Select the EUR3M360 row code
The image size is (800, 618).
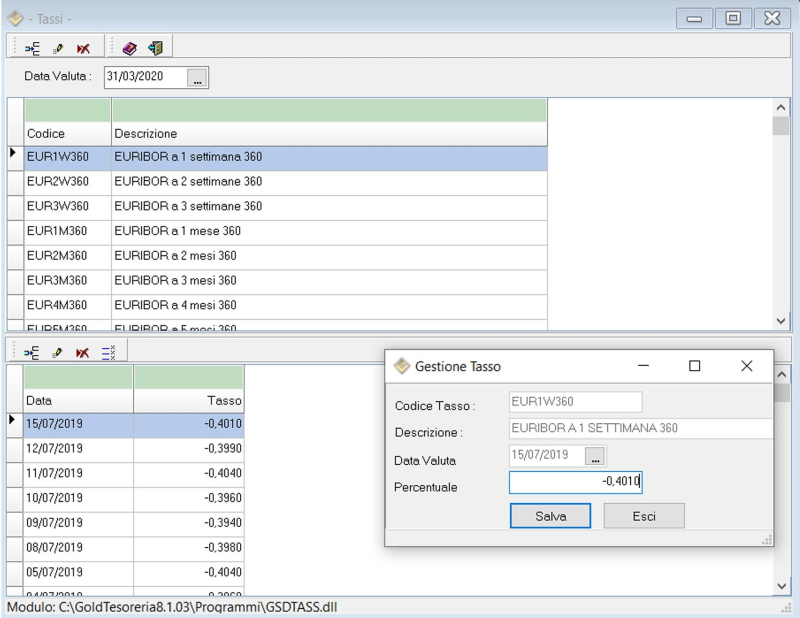click(57, 281)
